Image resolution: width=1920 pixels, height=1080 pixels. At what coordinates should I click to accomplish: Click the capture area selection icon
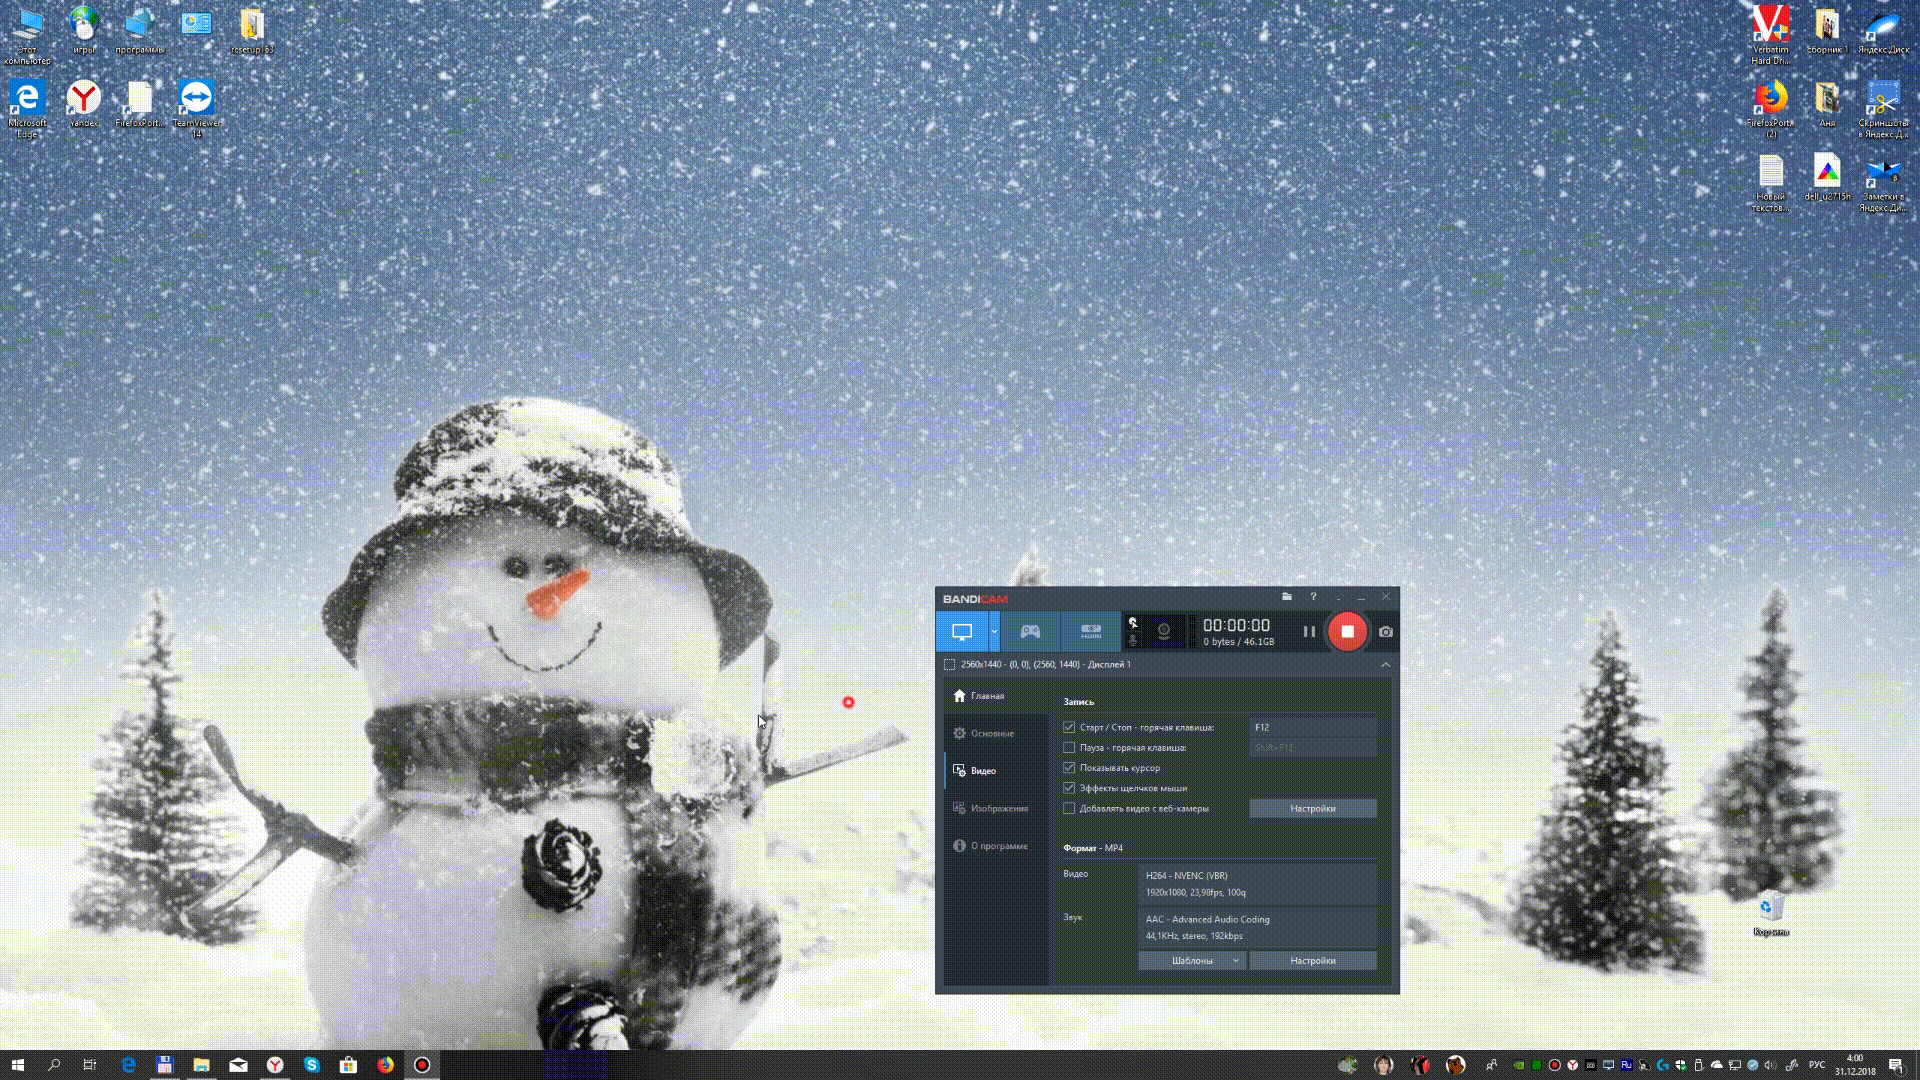point(949,665)
